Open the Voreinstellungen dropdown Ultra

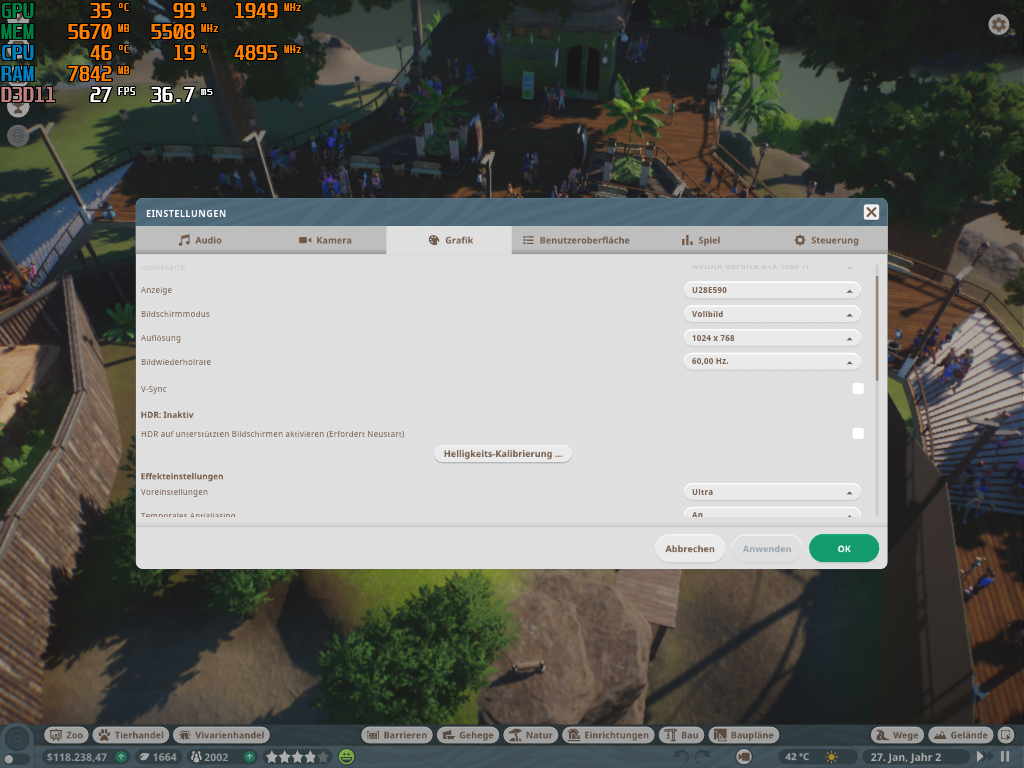tap(772, 492)
